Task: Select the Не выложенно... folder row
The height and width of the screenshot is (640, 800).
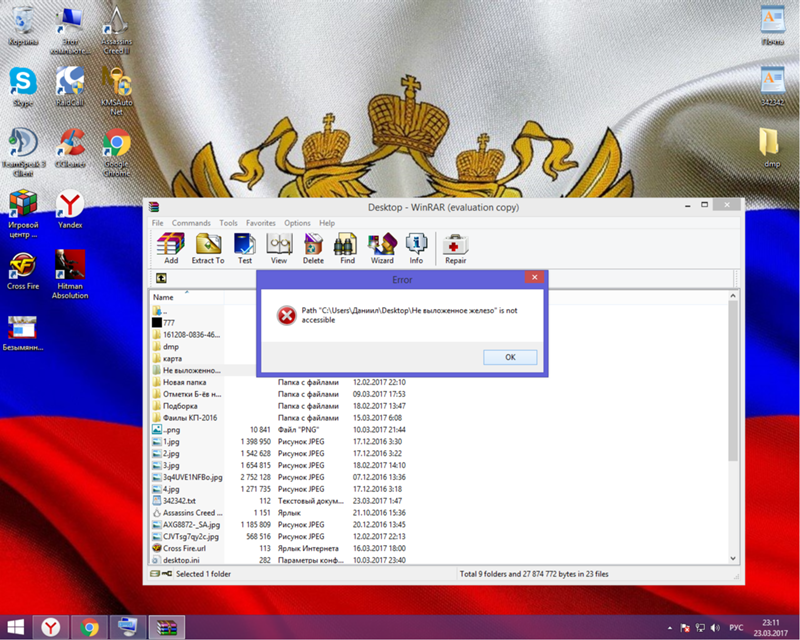Action: [x=187, y=370]
